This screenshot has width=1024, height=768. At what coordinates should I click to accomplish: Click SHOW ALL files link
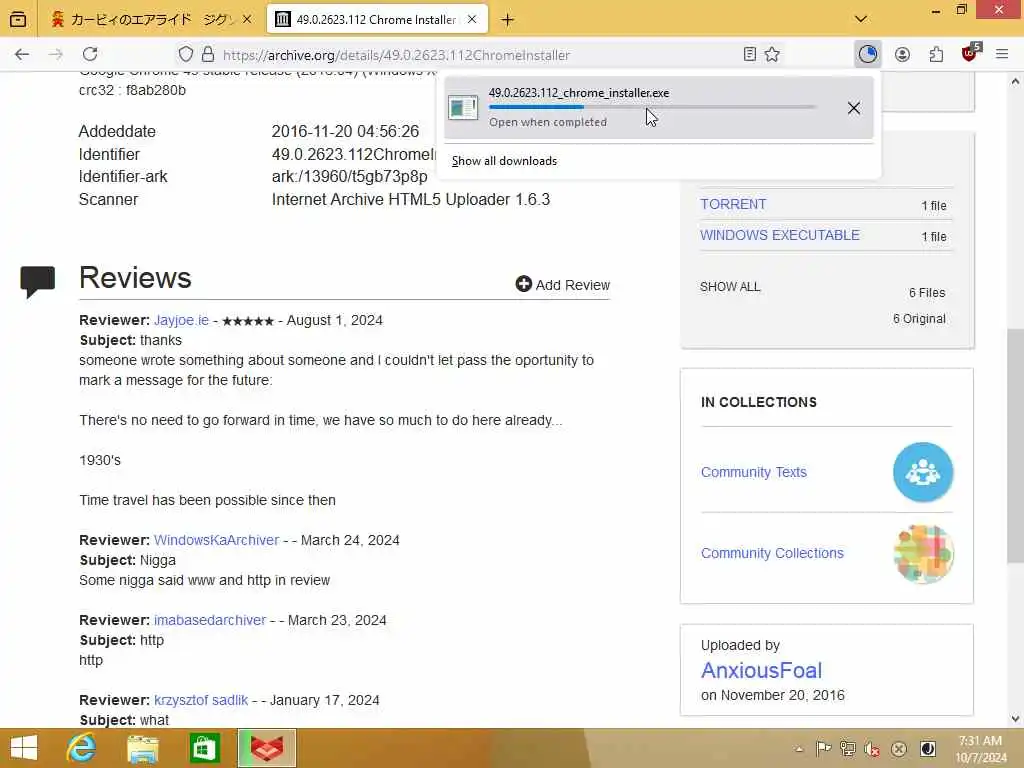(x=730, y=287)
